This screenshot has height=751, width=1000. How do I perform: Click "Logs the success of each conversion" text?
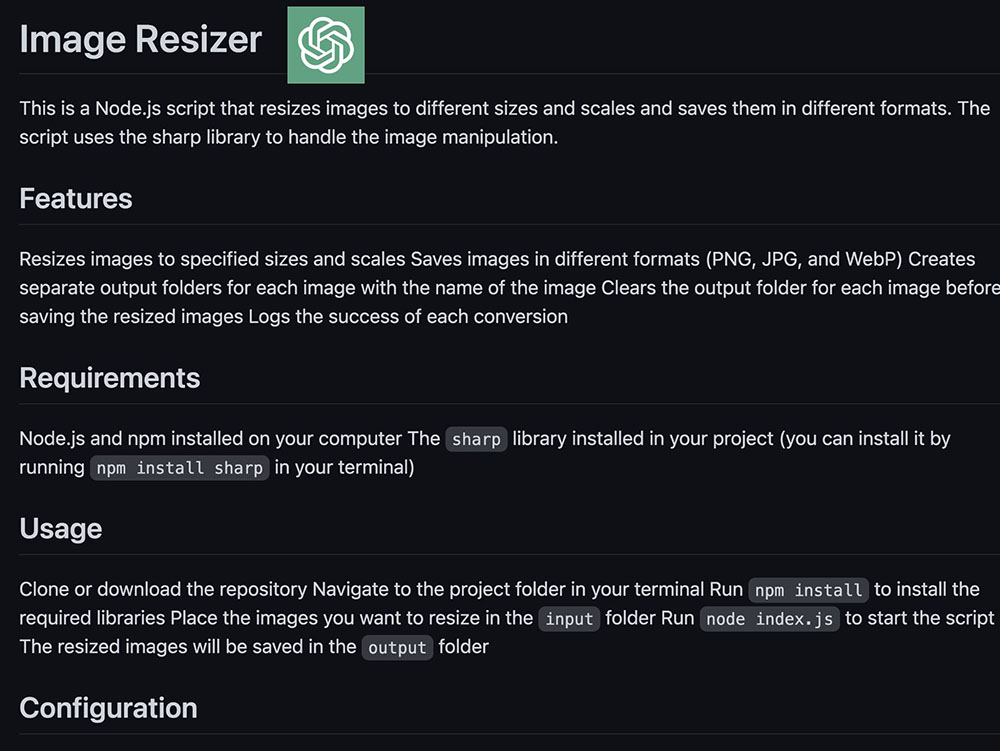[x=408, y=317]
